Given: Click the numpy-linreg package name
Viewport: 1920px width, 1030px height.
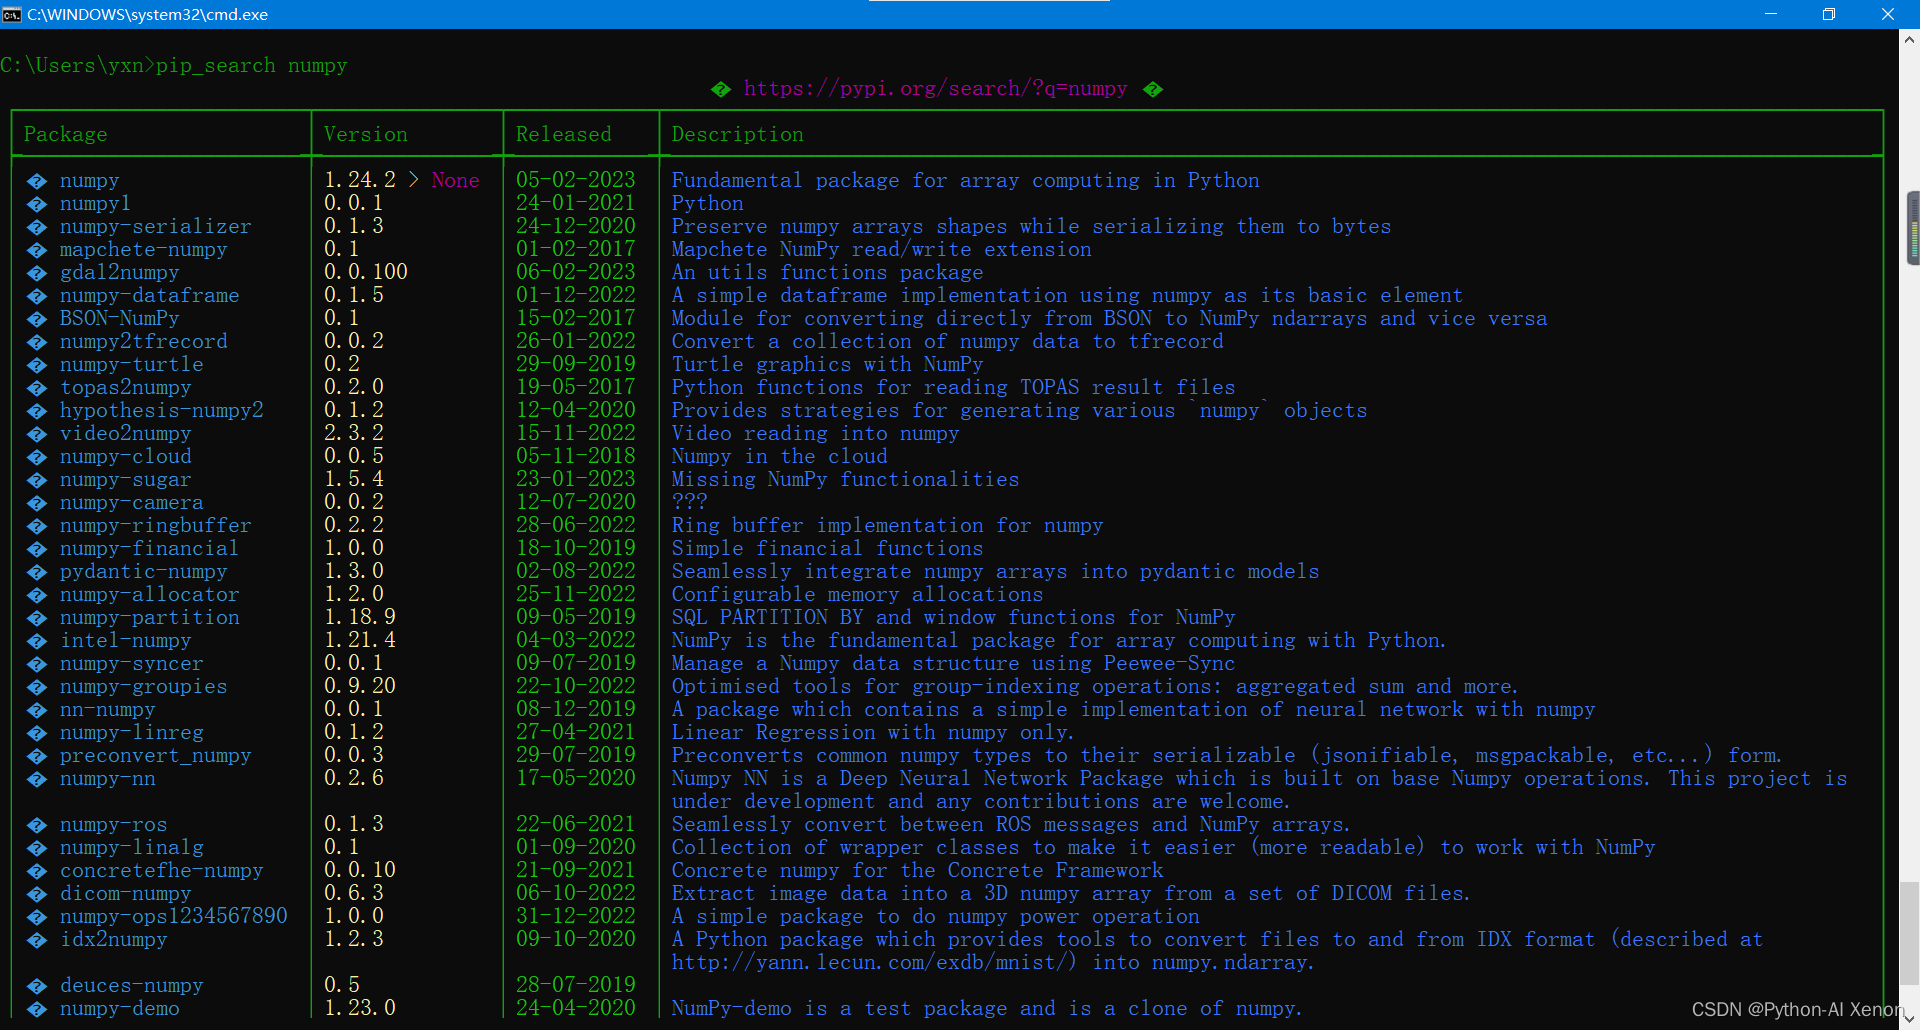Looking at the screenshot, I should click(132, 732).
